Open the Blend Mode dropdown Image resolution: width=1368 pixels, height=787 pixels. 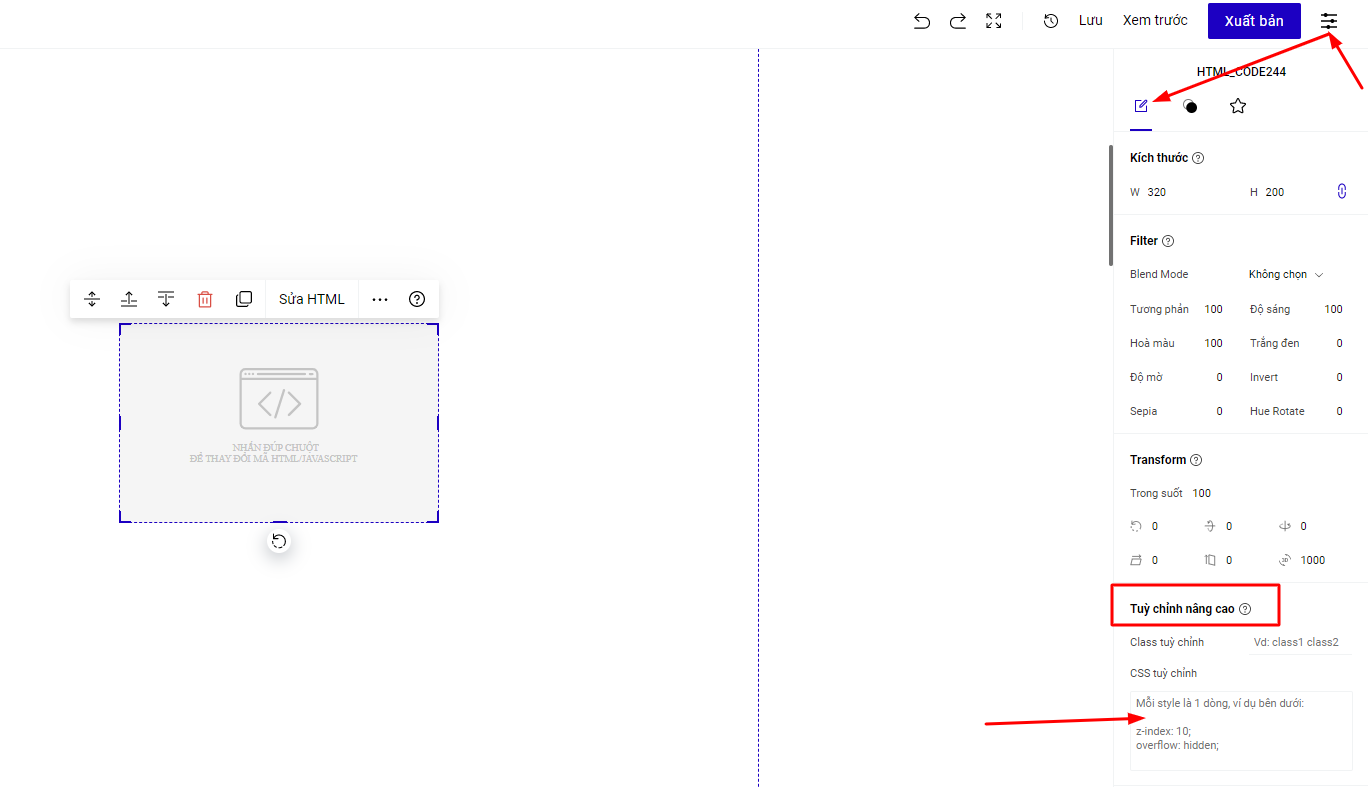tap(1286, 275)
